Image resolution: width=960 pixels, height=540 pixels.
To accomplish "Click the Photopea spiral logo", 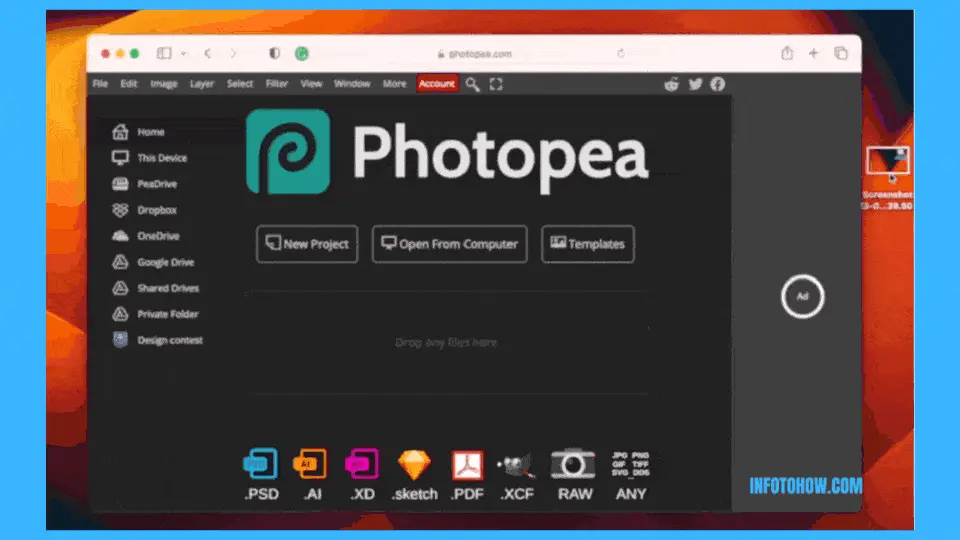I will [x=288, y=151].
